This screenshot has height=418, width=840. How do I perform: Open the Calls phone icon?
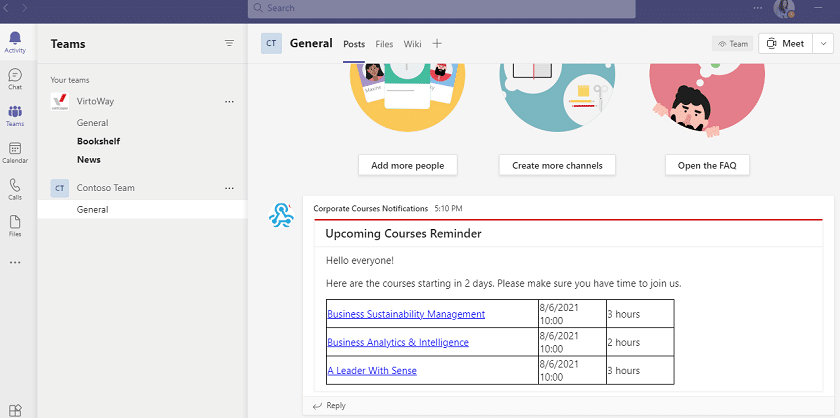(x=15, y=189)
